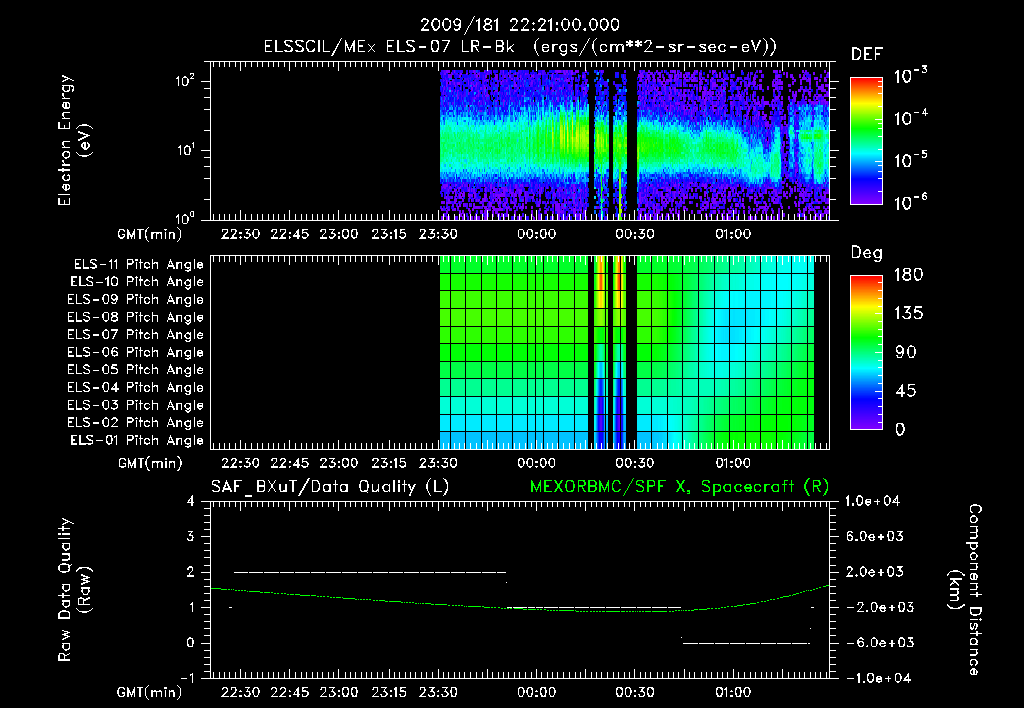Click the data quality level 2 line segment

click(370, 572)
